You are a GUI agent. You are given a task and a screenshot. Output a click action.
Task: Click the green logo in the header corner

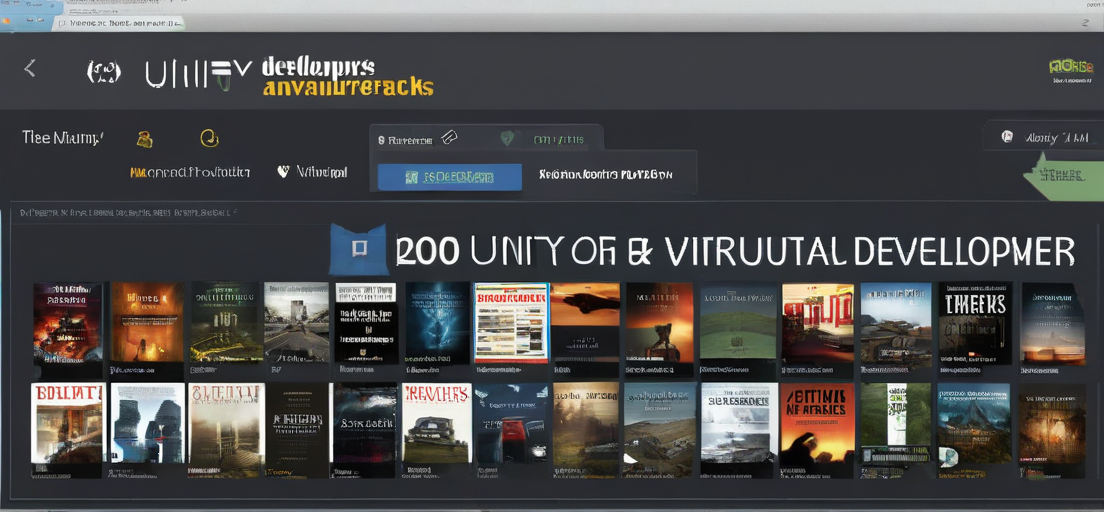[x=1070, y=68]
